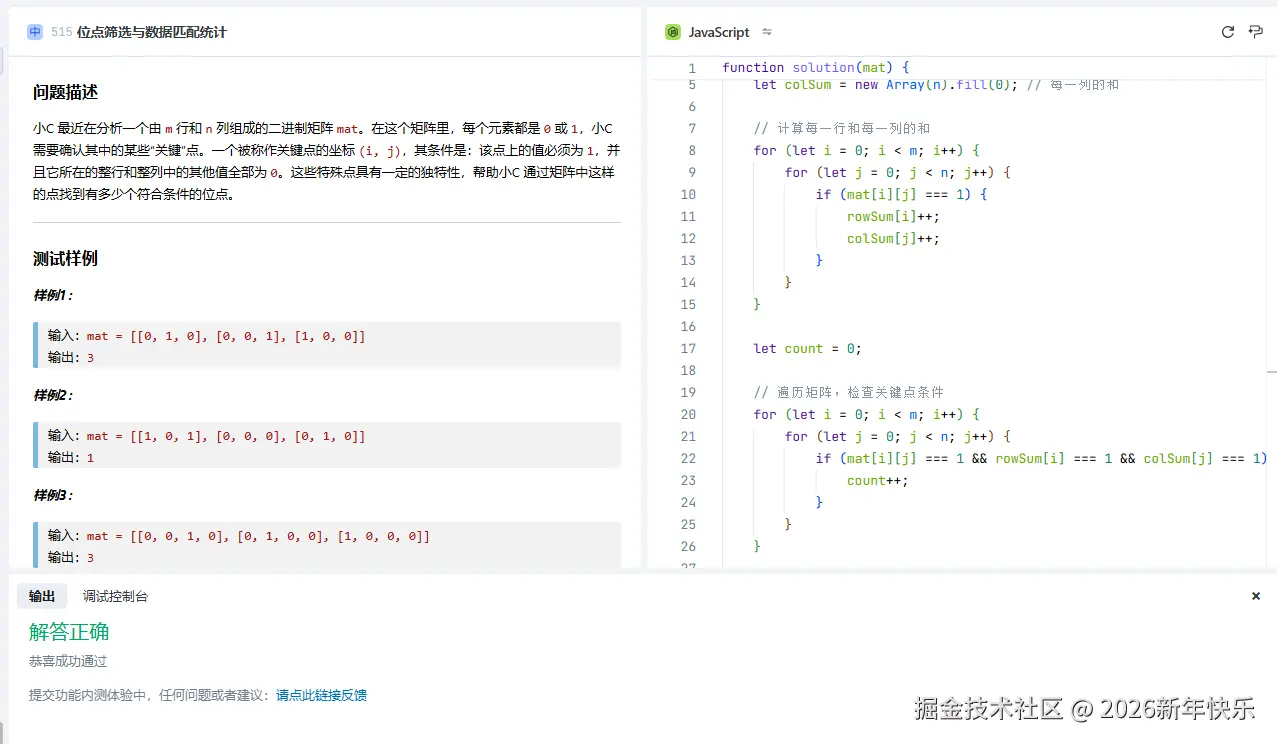Place cursor on the count++ line
Viewport: 1277px width, 744px height.
[x=877, y=481]
